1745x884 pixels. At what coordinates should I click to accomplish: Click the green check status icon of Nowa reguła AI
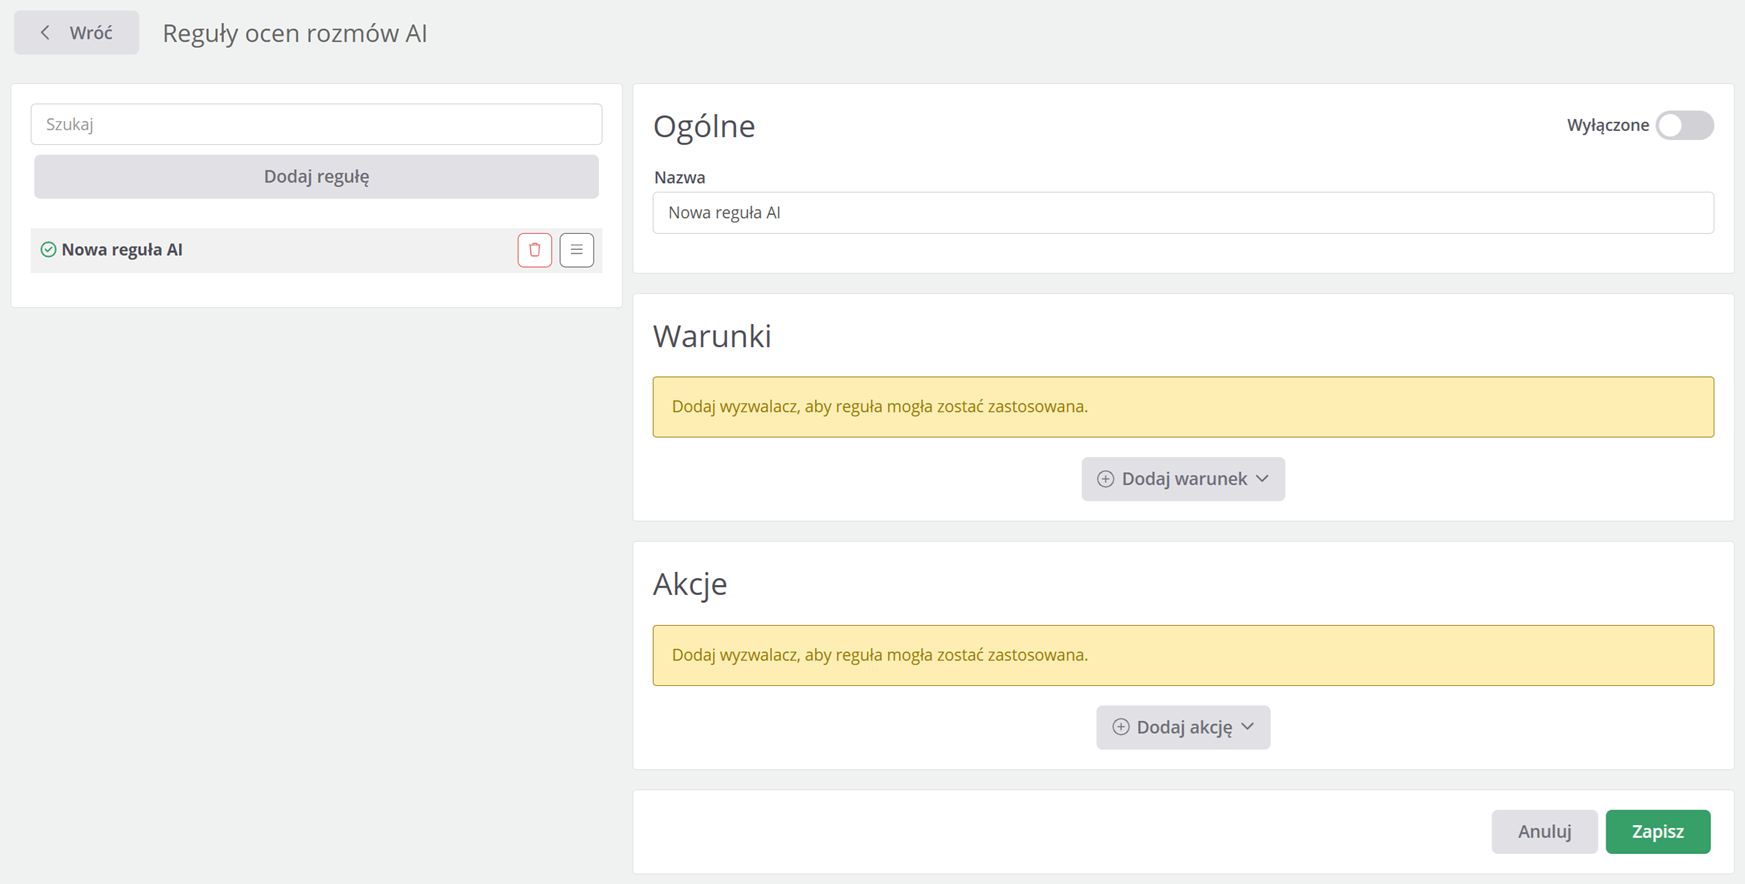tap(48, 250)
